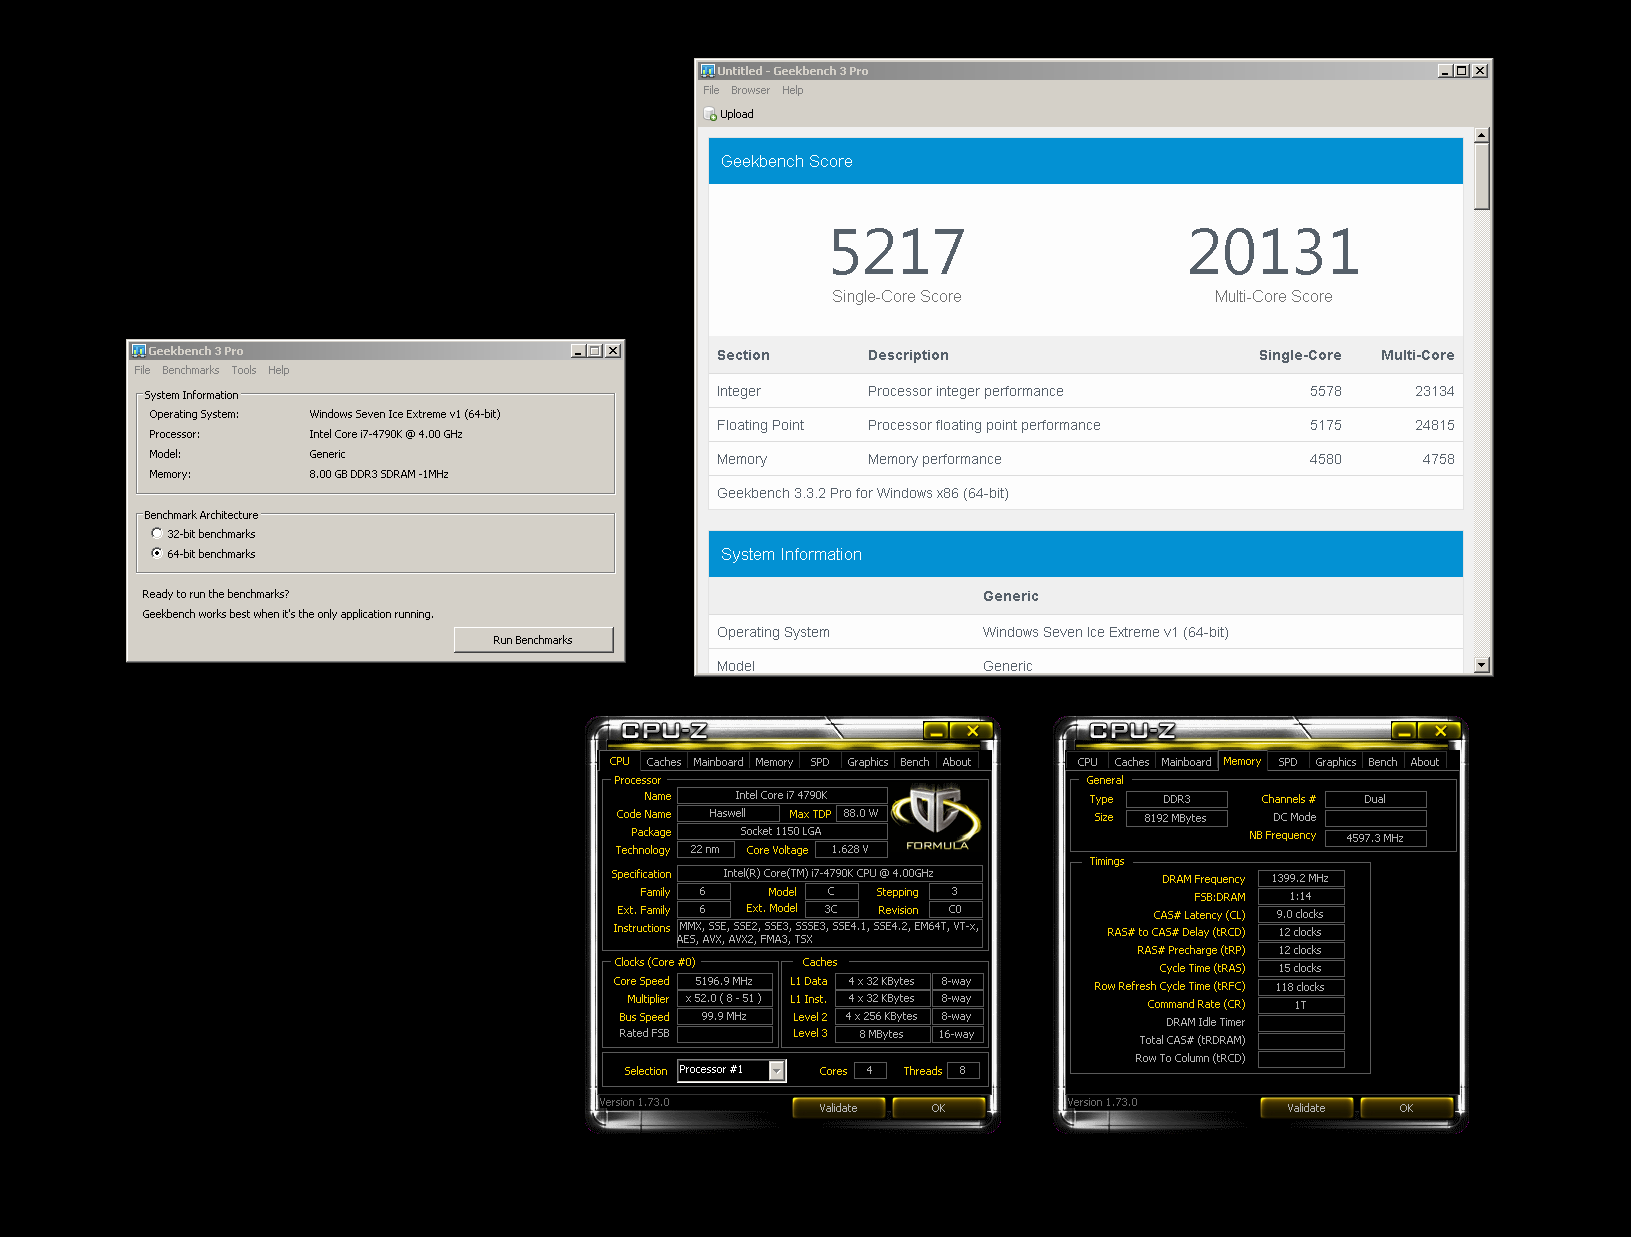
Task: Switch to Bench tab in right CPU-Z
Action: point(1382,762)
